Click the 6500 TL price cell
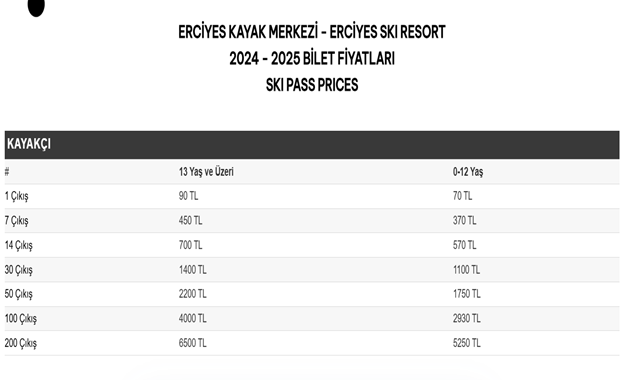Viewport: 641px width, 380px height. click(x=193, y=343)
